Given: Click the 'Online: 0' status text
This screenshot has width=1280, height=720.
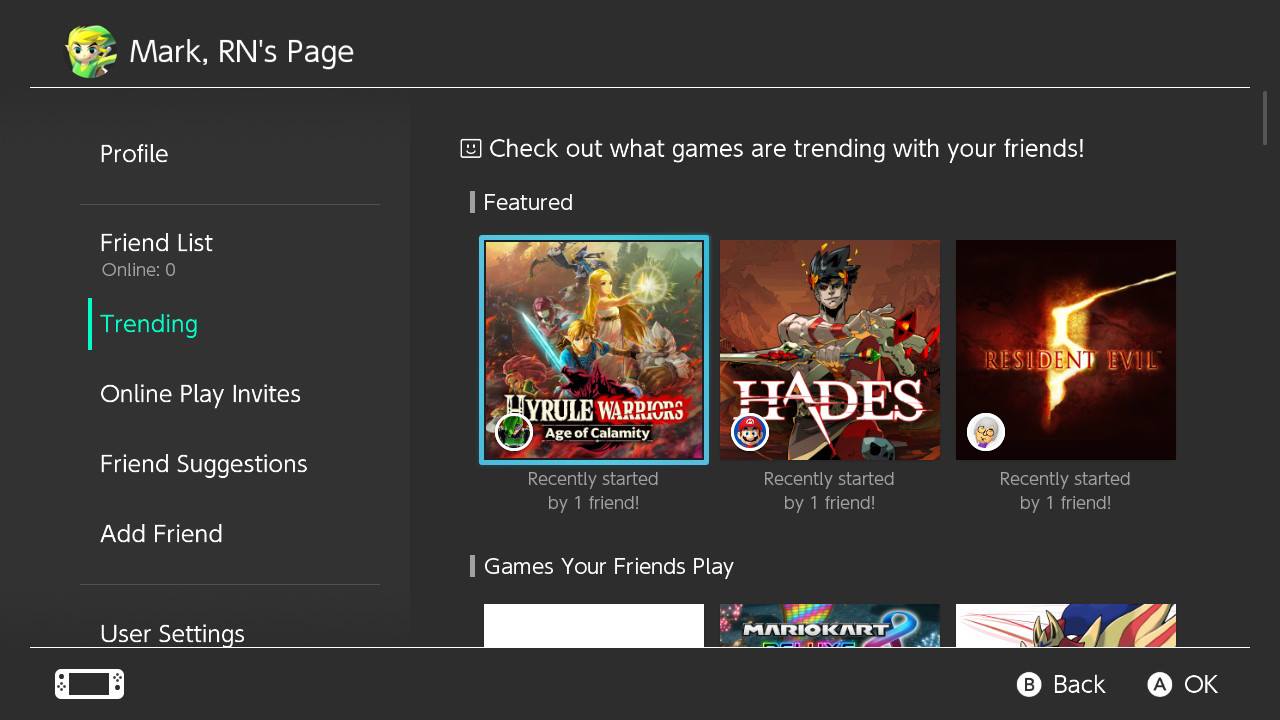Looking at the screenshot, I should point(139,270).
